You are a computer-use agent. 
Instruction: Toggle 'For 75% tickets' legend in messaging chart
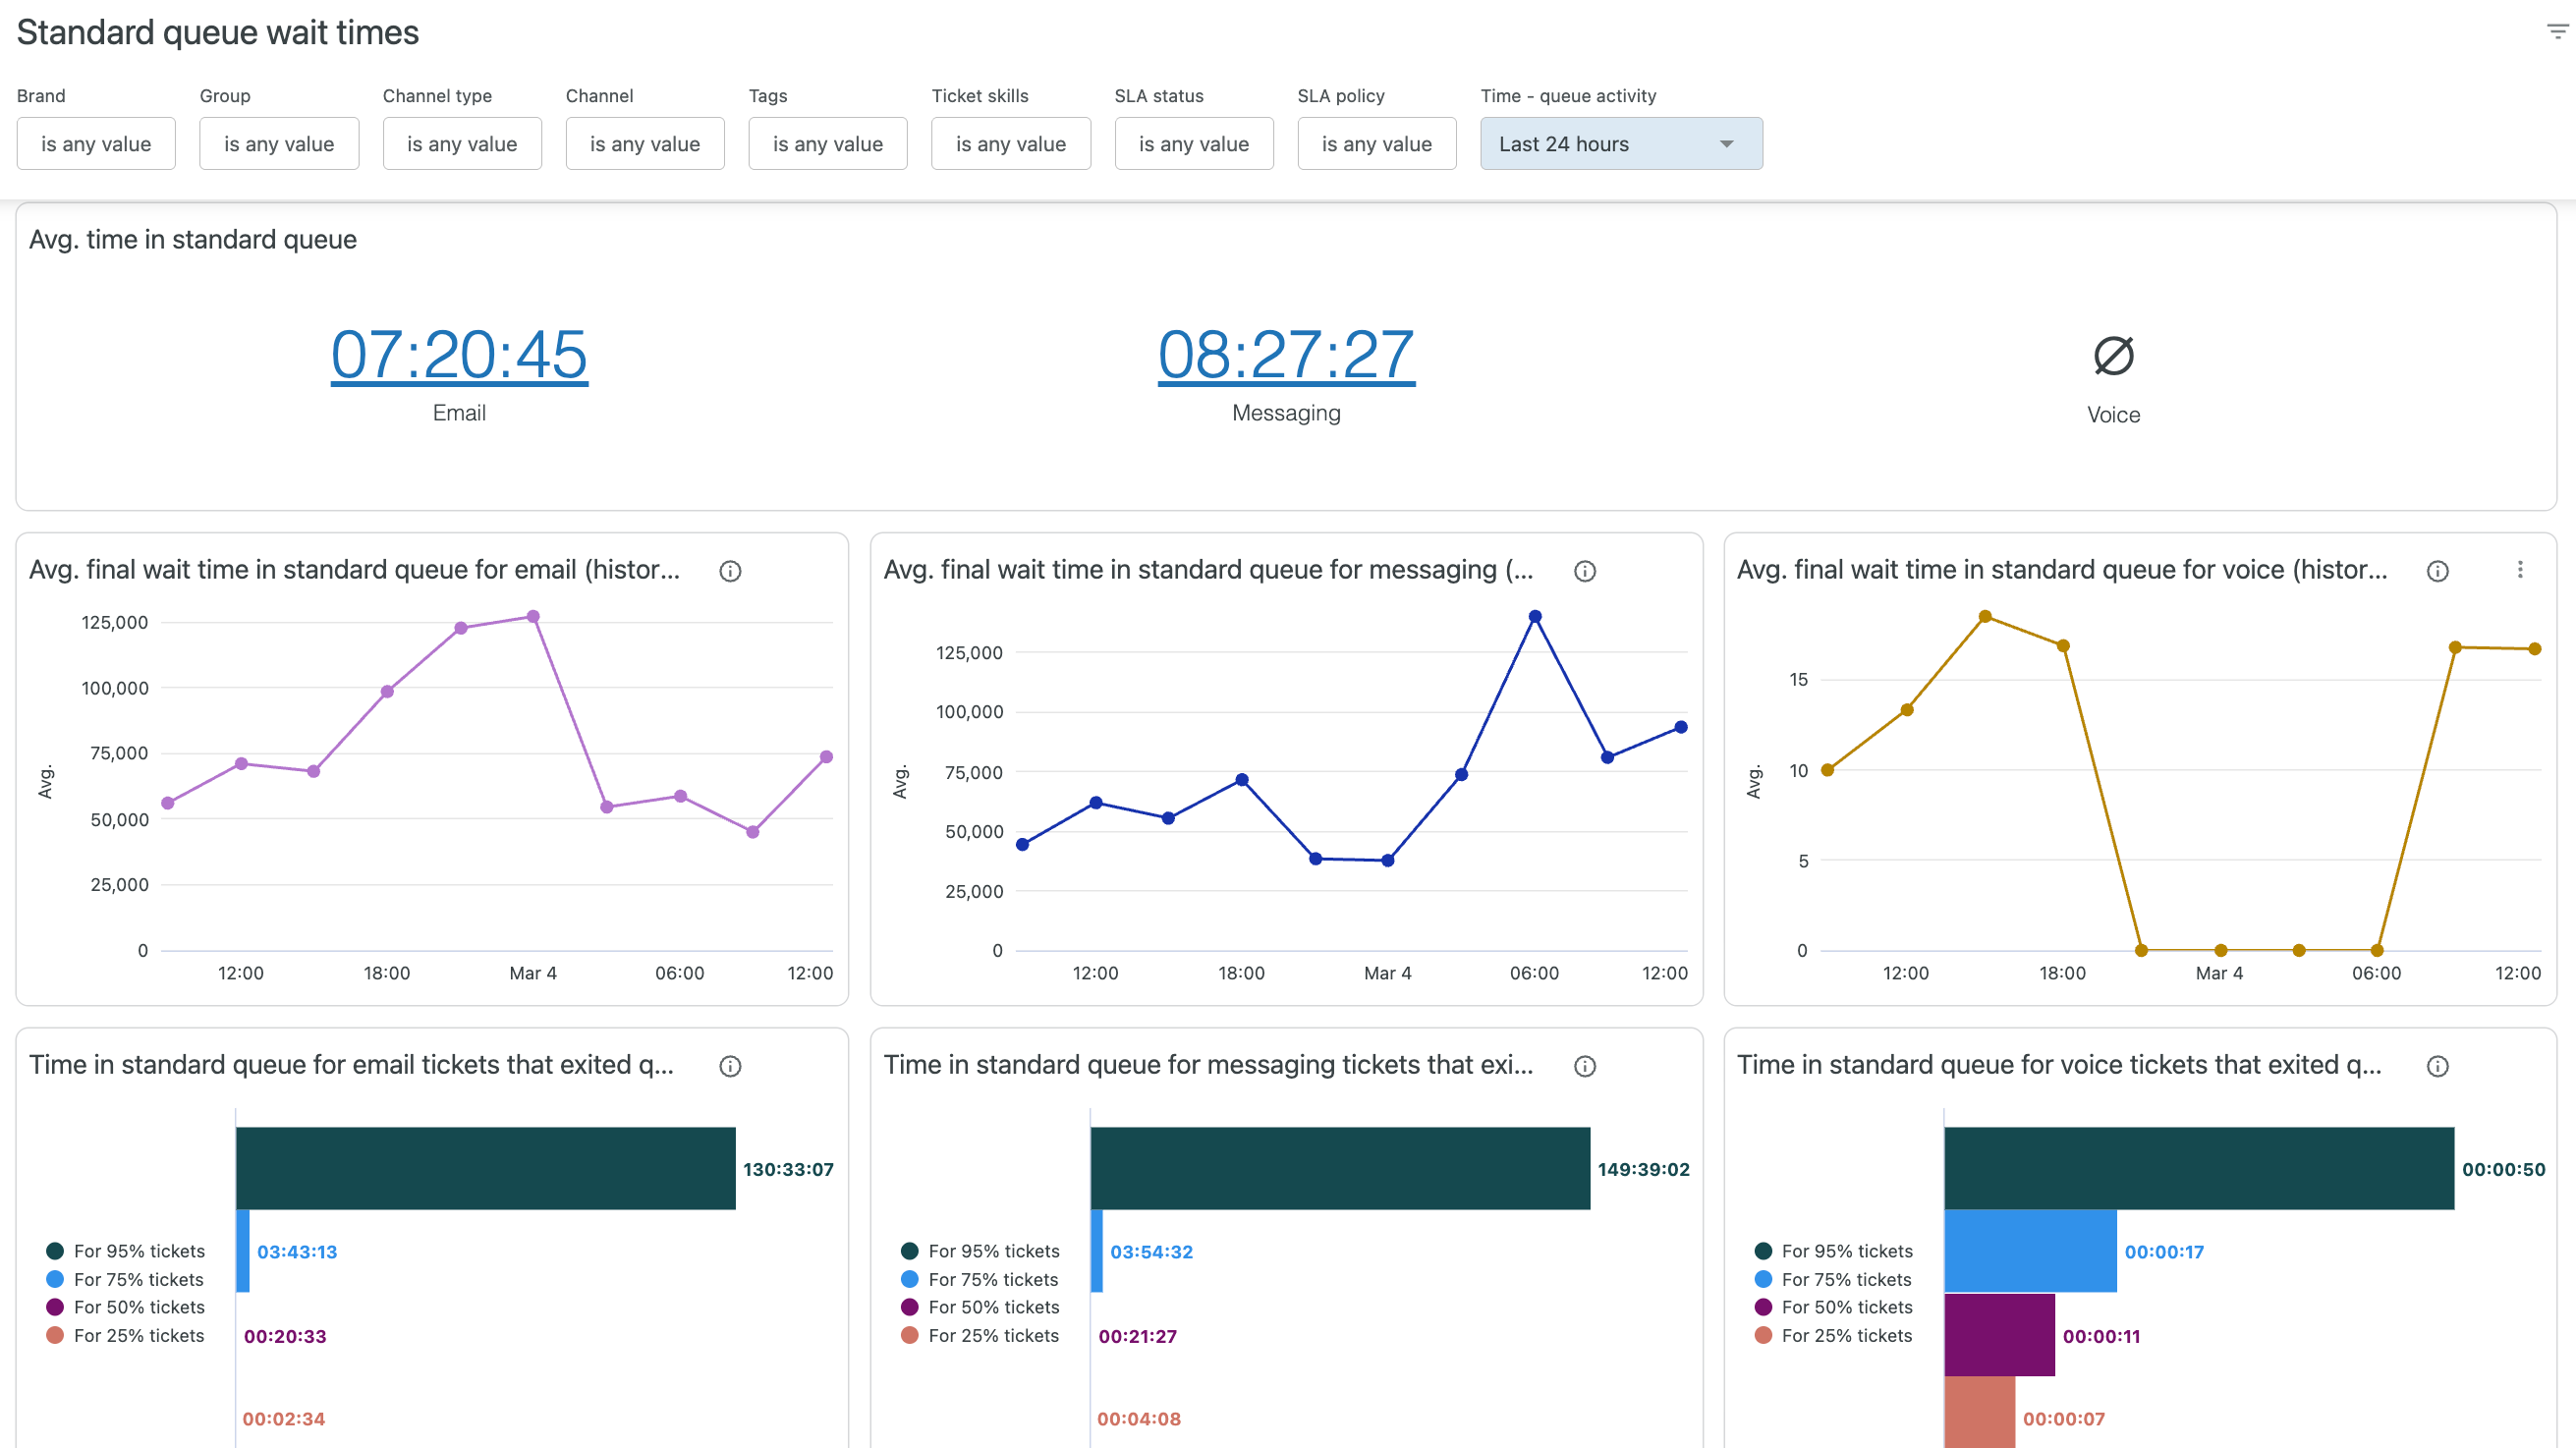(x=992, y=1279)
